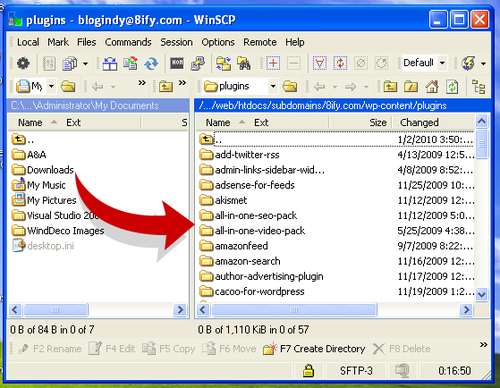The width and height of the screenshot is (500, 388).
Task: Click the blue Refresh arrows toolbar icon
Action: point(151,63)
